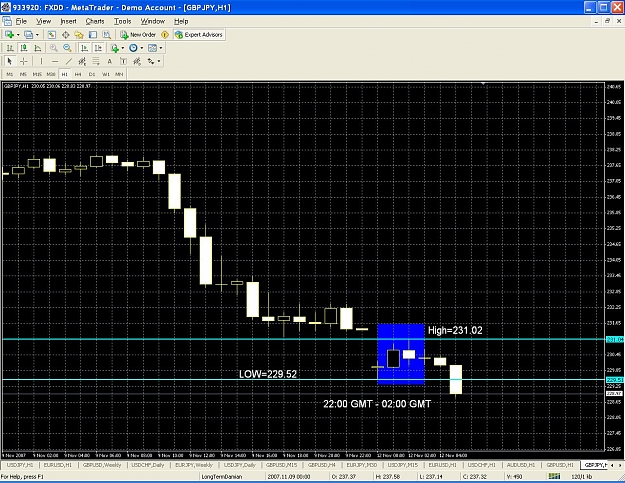Activate the crosshair cursor mode
The width and height of the screenshot is (625, 483).
pyautogui.click(x=24, y=61)
